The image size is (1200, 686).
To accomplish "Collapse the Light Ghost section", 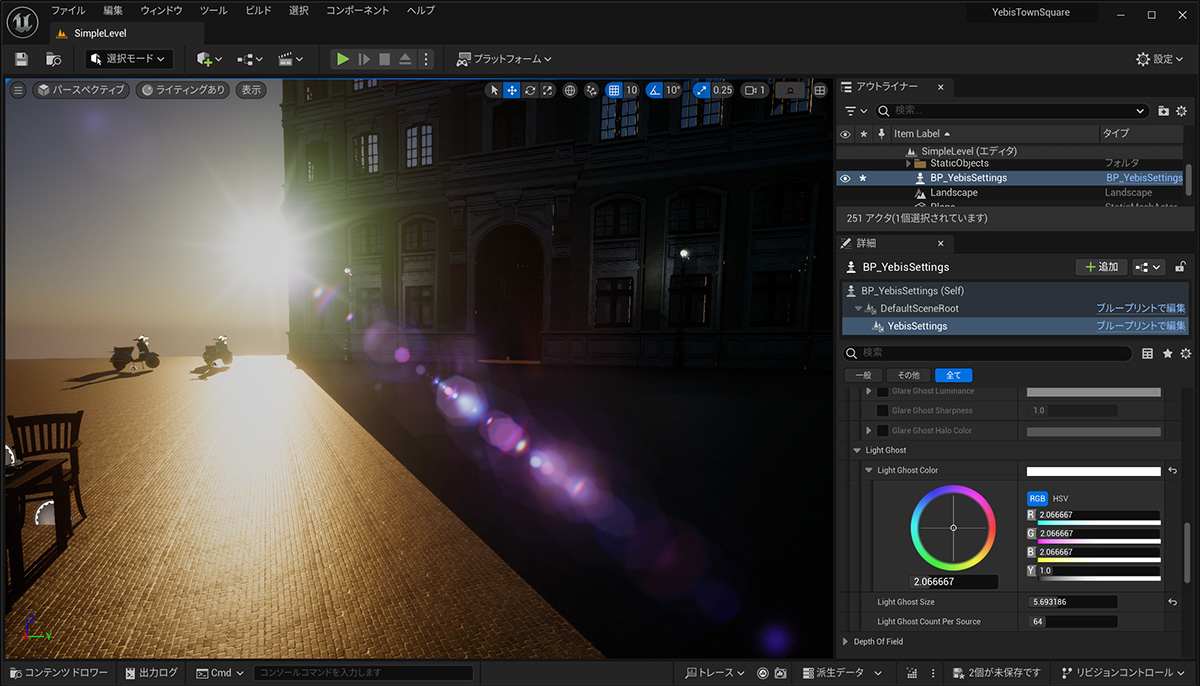I will [x=857, y=450].
